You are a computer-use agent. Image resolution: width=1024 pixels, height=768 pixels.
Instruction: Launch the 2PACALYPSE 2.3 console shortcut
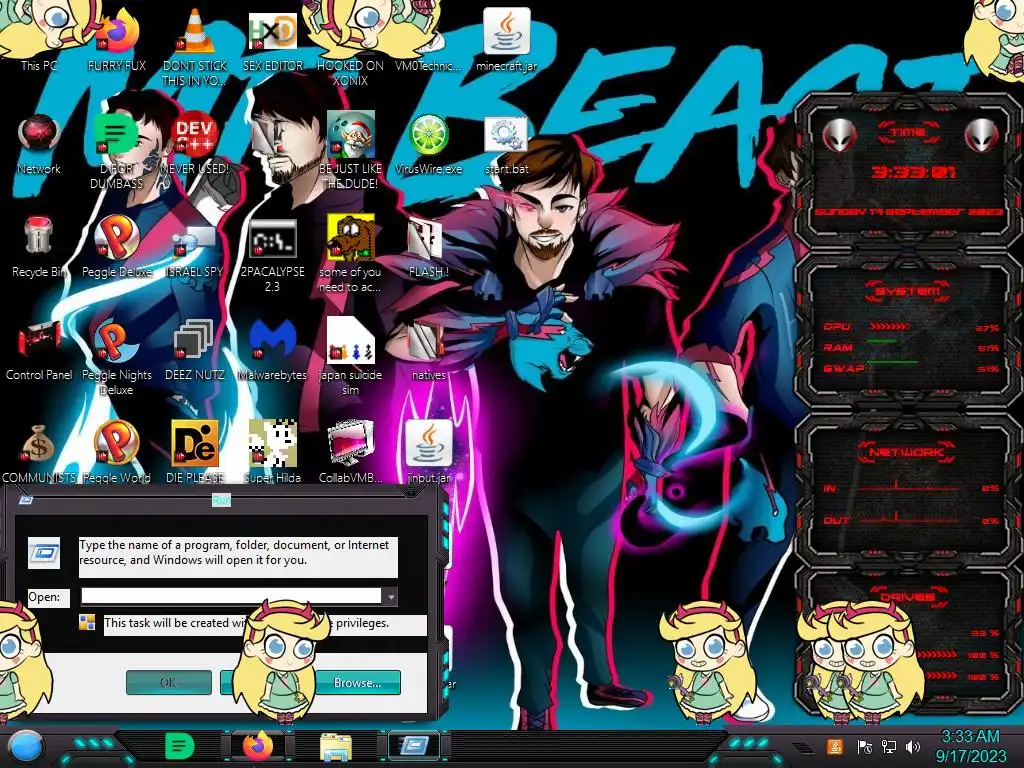(272, 255)
